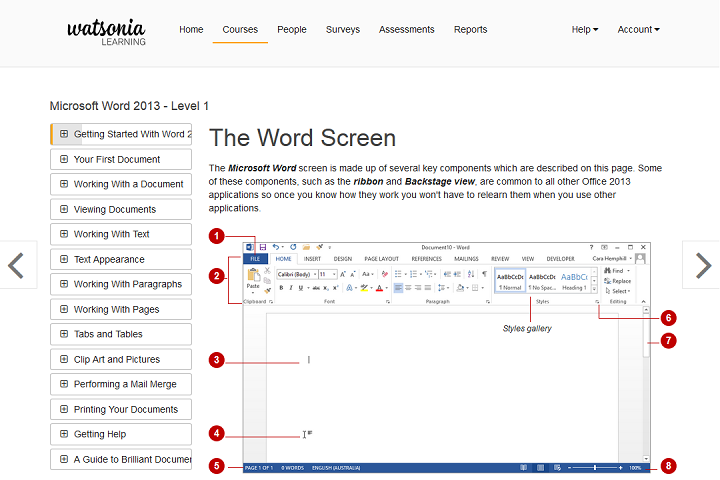Collapse the Word ribbon using the caret
720x480 pixels.
(643, 301)
